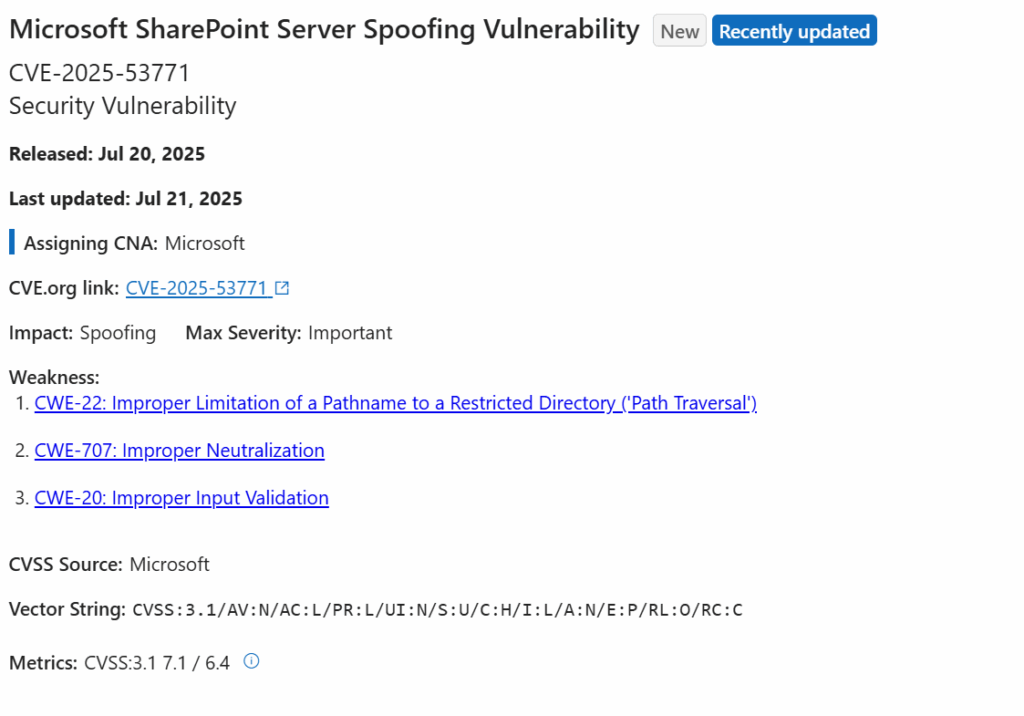Click the New badge next to the title

coord(679,31)
